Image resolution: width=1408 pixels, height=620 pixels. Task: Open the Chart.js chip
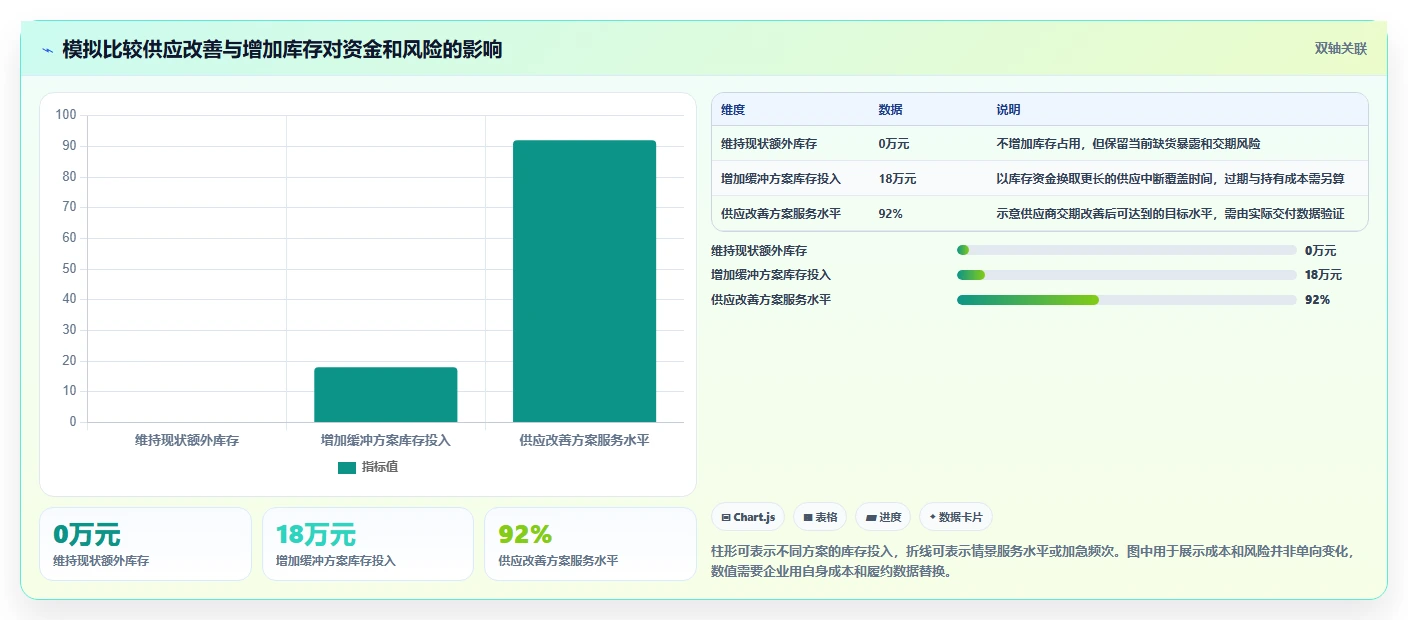748,517
